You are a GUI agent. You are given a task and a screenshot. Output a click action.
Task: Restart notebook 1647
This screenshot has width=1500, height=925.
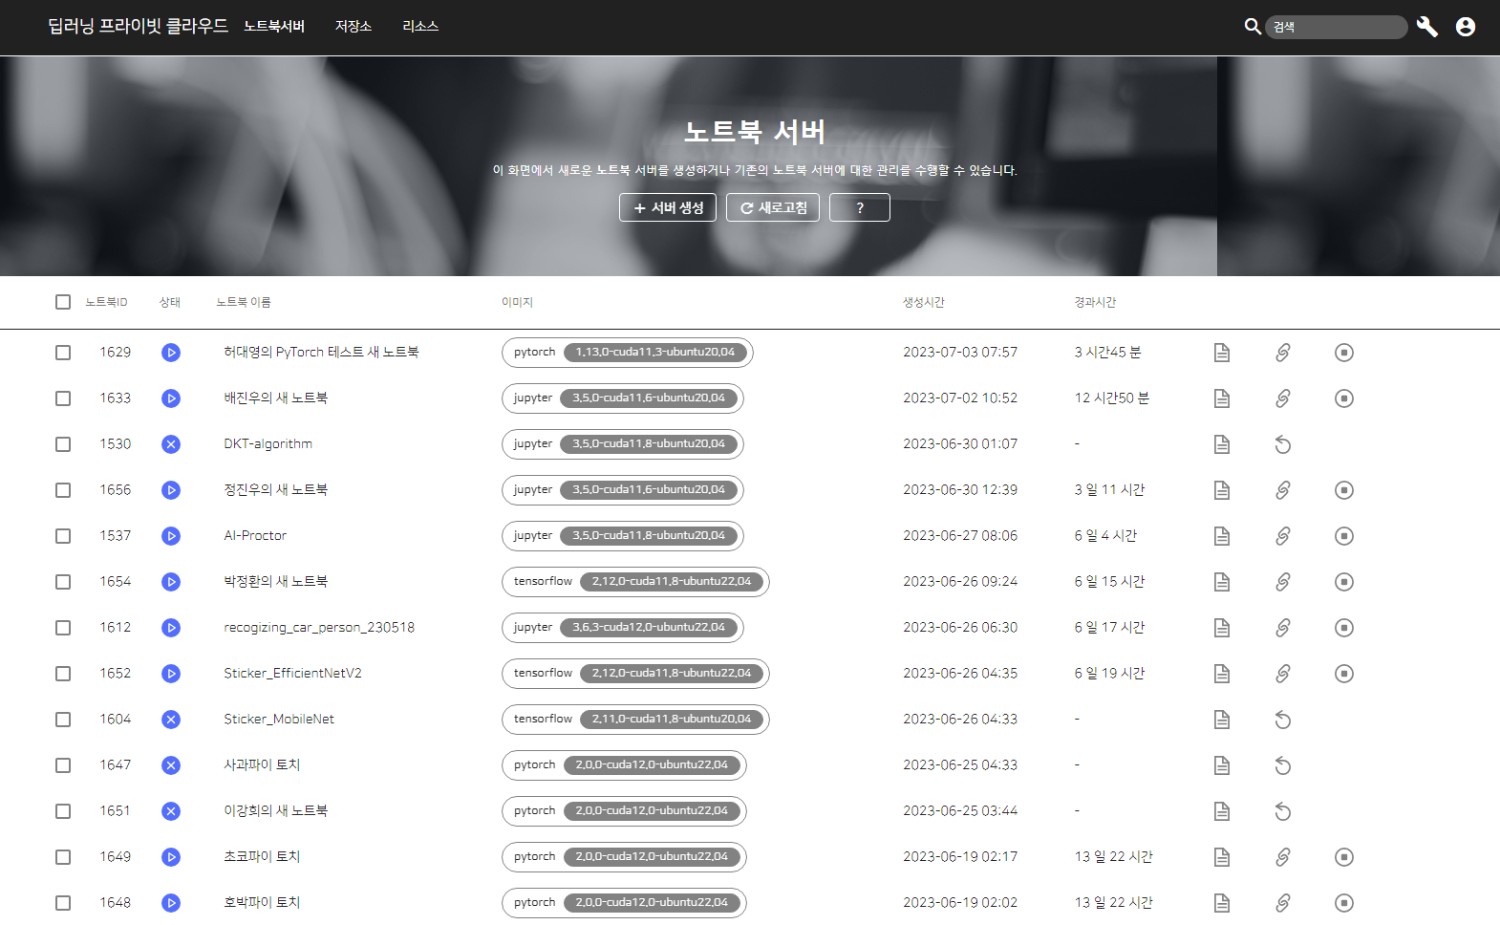[1283, 766]
